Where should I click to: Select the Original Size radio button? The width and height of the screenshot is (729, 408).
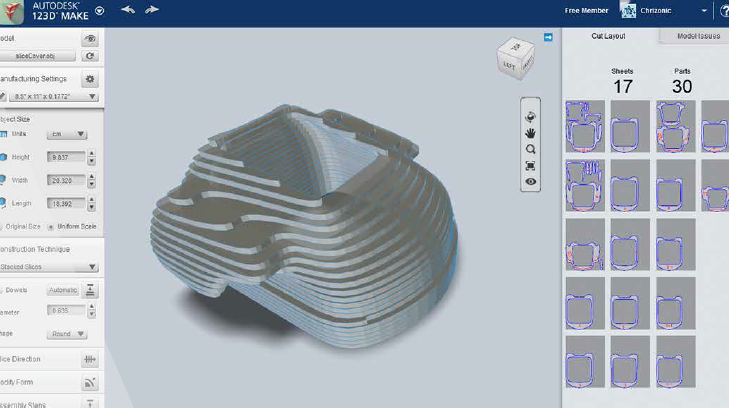click(5, 227)
